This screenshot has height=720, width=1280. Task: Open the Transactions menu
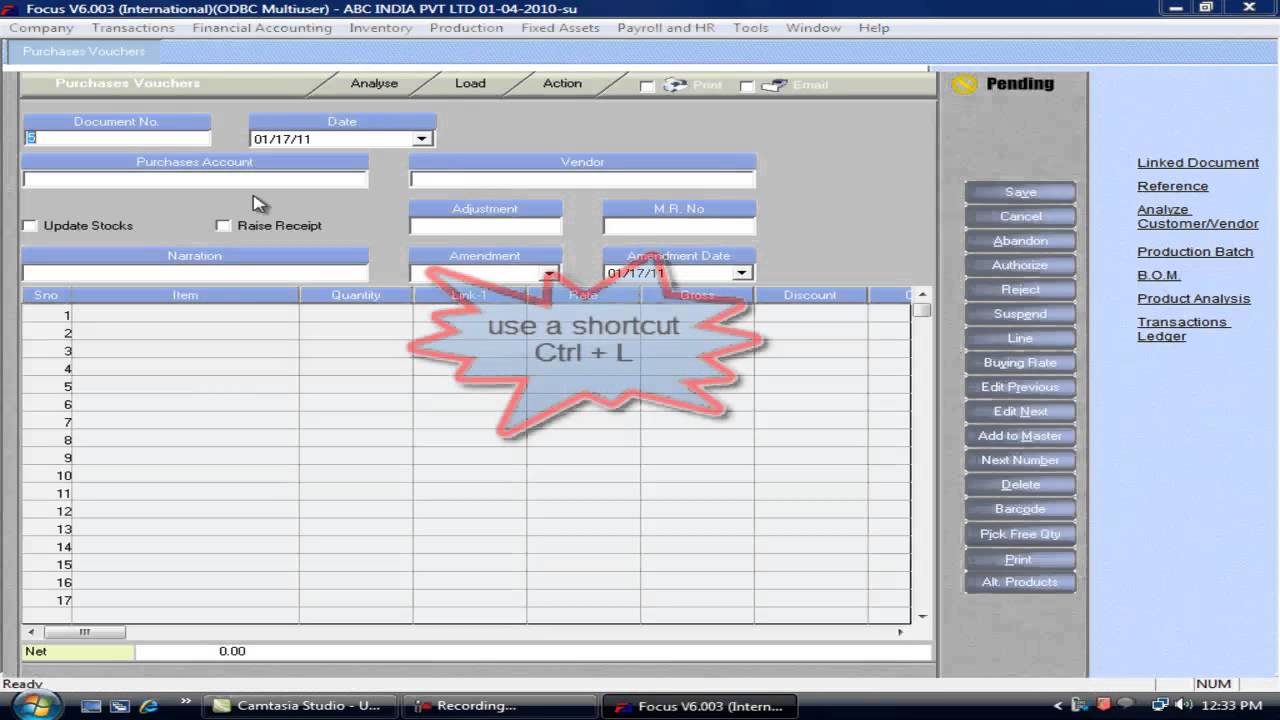133,28
